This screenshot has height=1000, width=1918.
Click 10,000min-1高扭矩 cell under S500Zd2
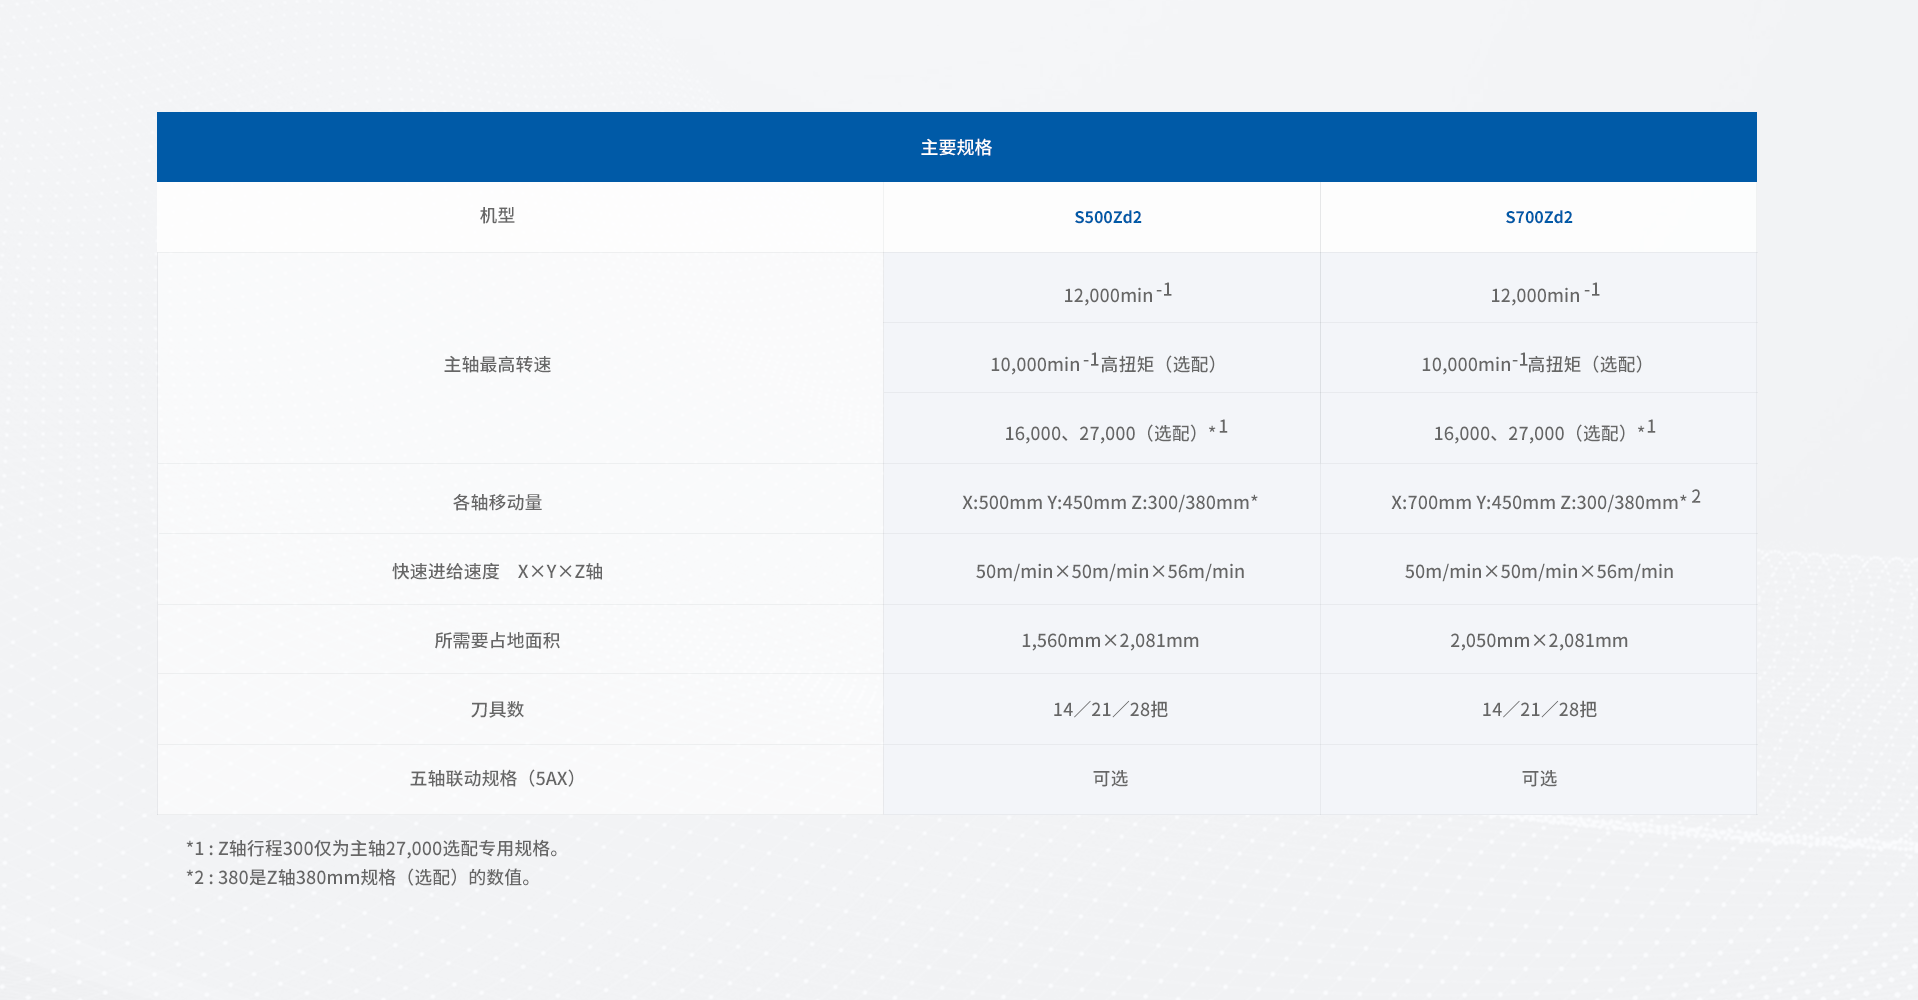tap(1102, 358)
